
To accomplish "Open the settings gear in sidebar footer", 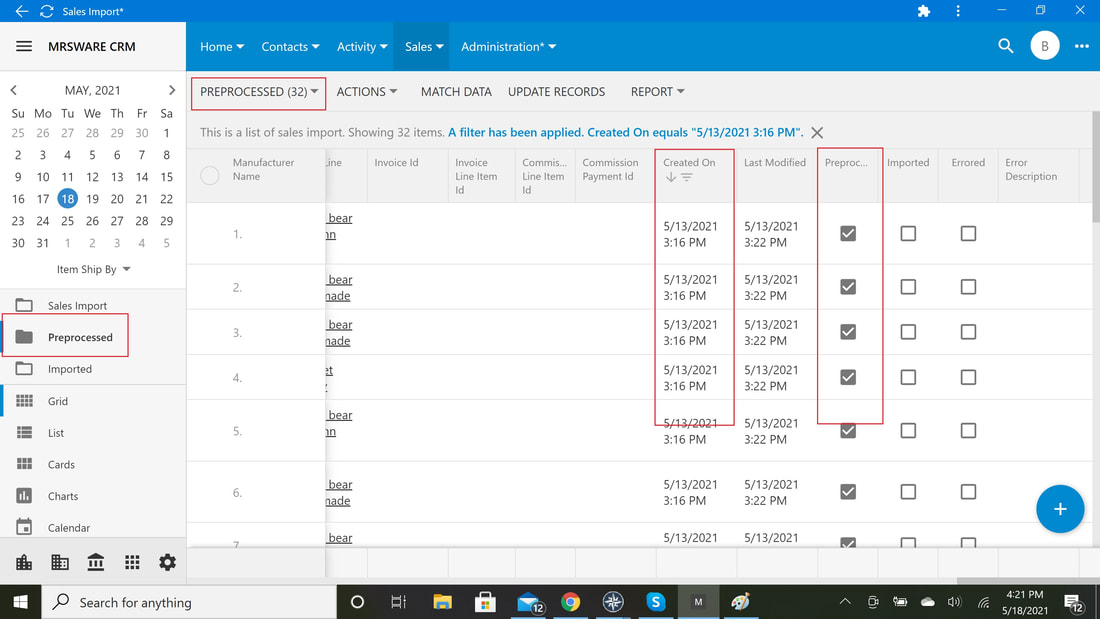I will coord(167,562).
